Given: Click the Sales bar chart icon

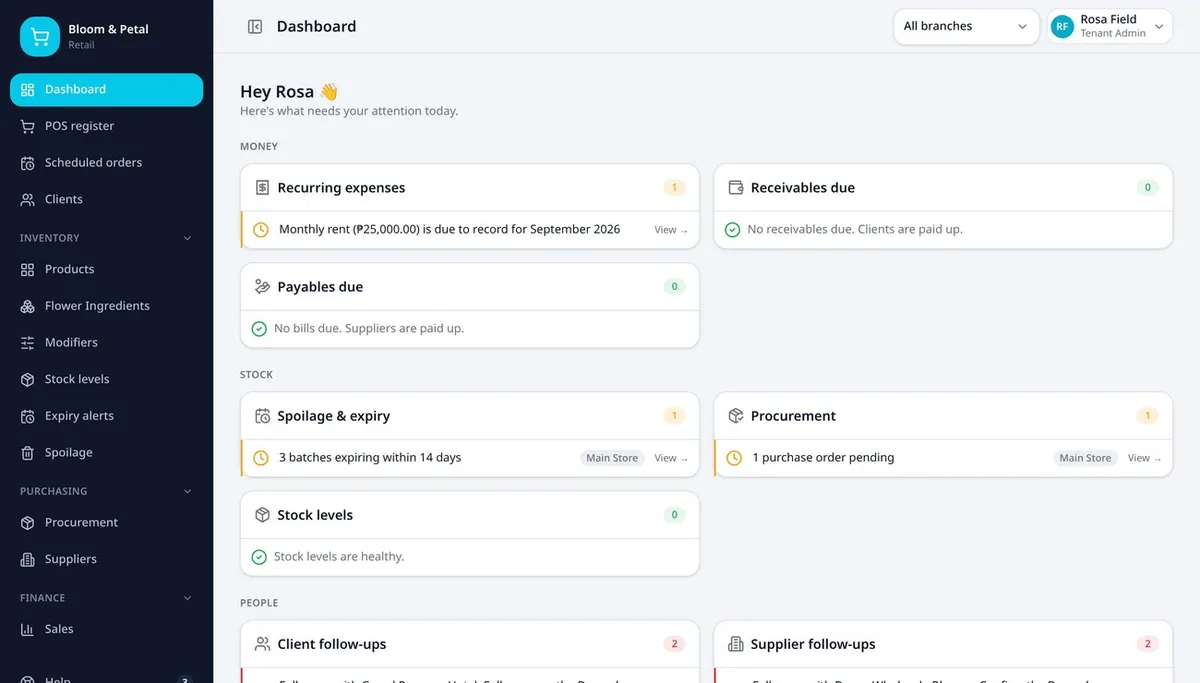Looking at the screenshot, I should tap(27, 629).
